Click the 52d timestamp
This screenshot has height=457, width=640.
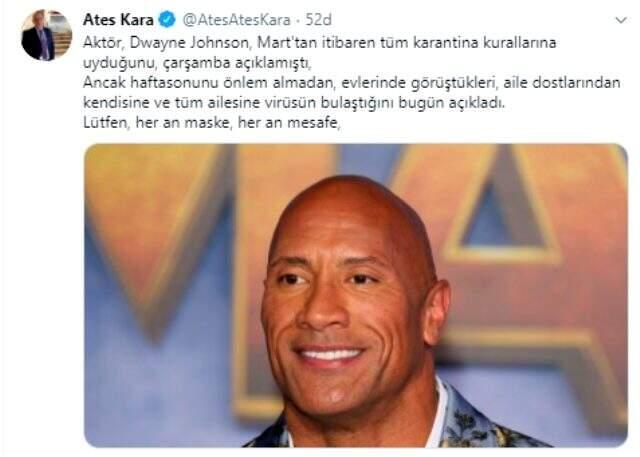pyautogui.click(x=318, y=20)
